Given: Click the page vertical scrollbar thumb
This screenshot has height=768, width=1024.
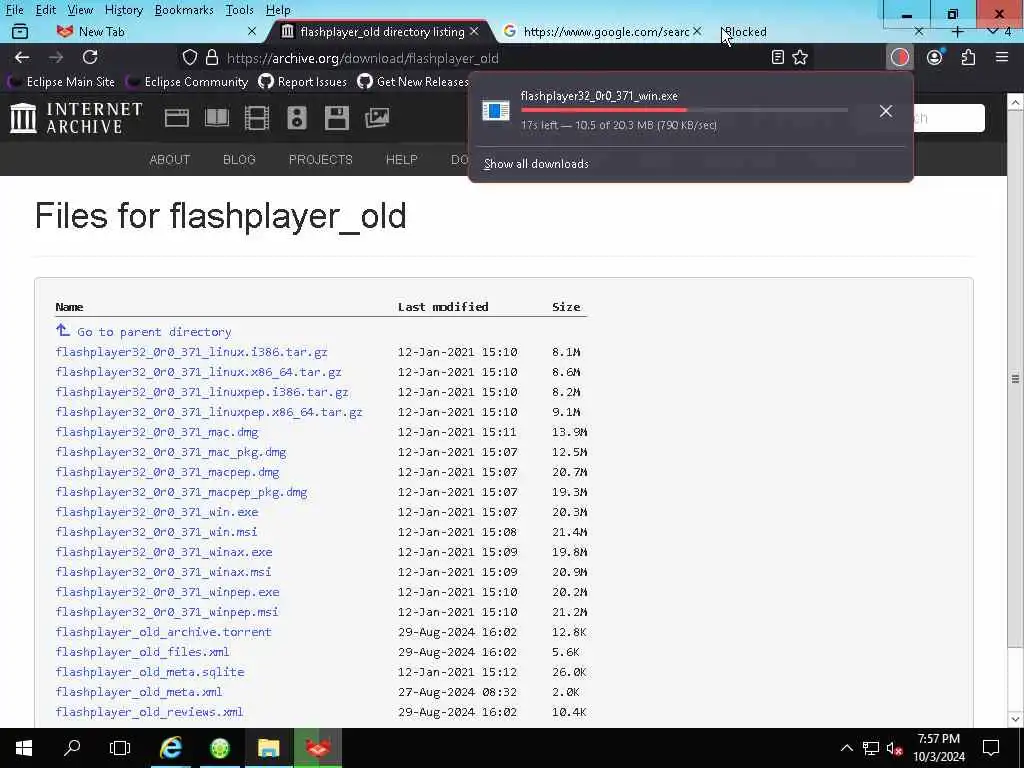Looking at the screenshot, I should coord(1015,379).
